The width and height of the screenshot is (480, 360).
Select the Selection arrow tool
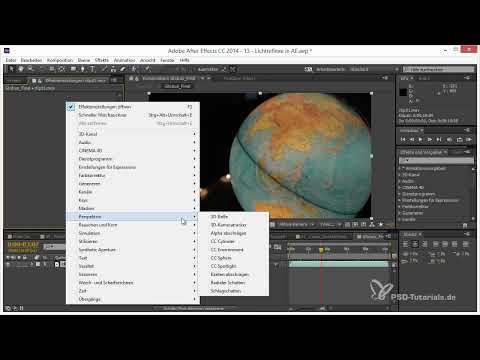pos(12,69)
